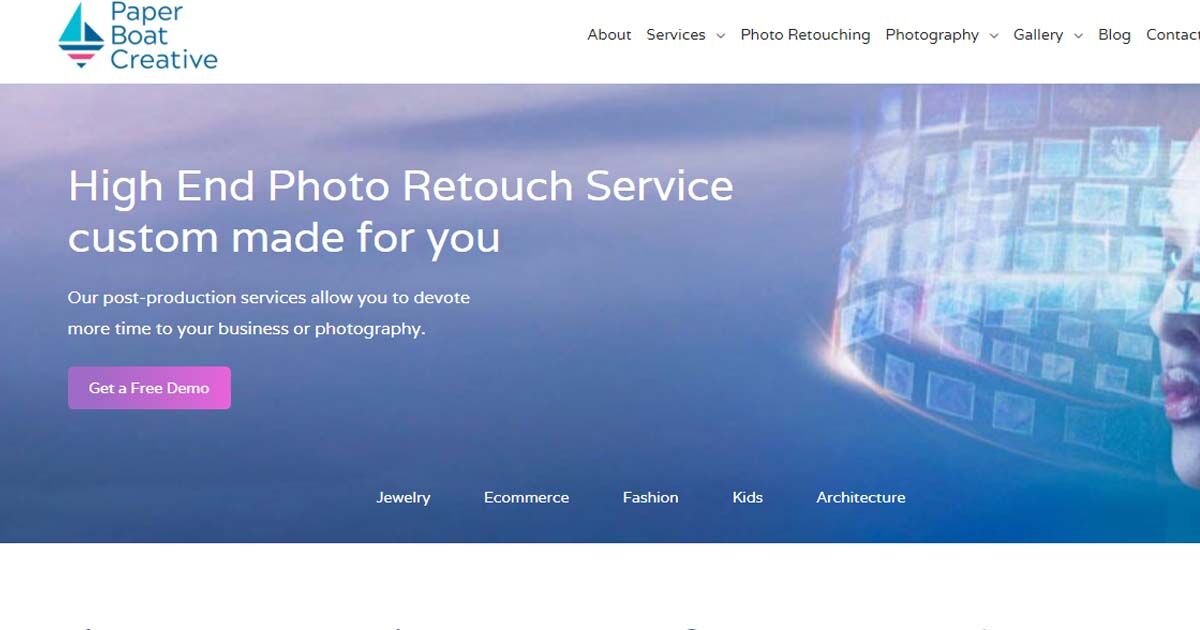
Task: Select the Jewelry category link
Action: pyautogui.click(x=403, y=497)
